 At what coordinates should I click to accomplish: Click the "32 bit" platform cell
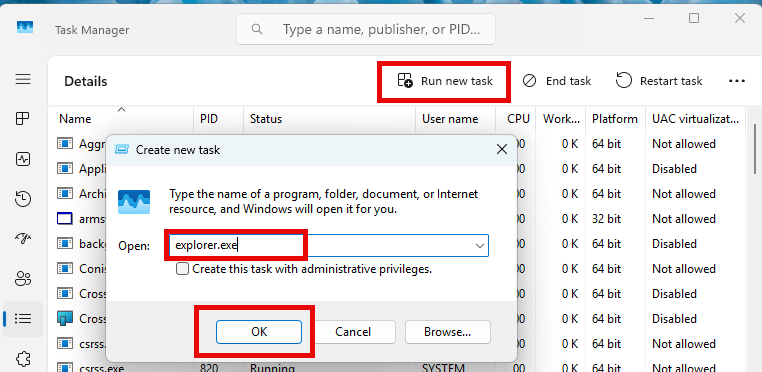606,219
